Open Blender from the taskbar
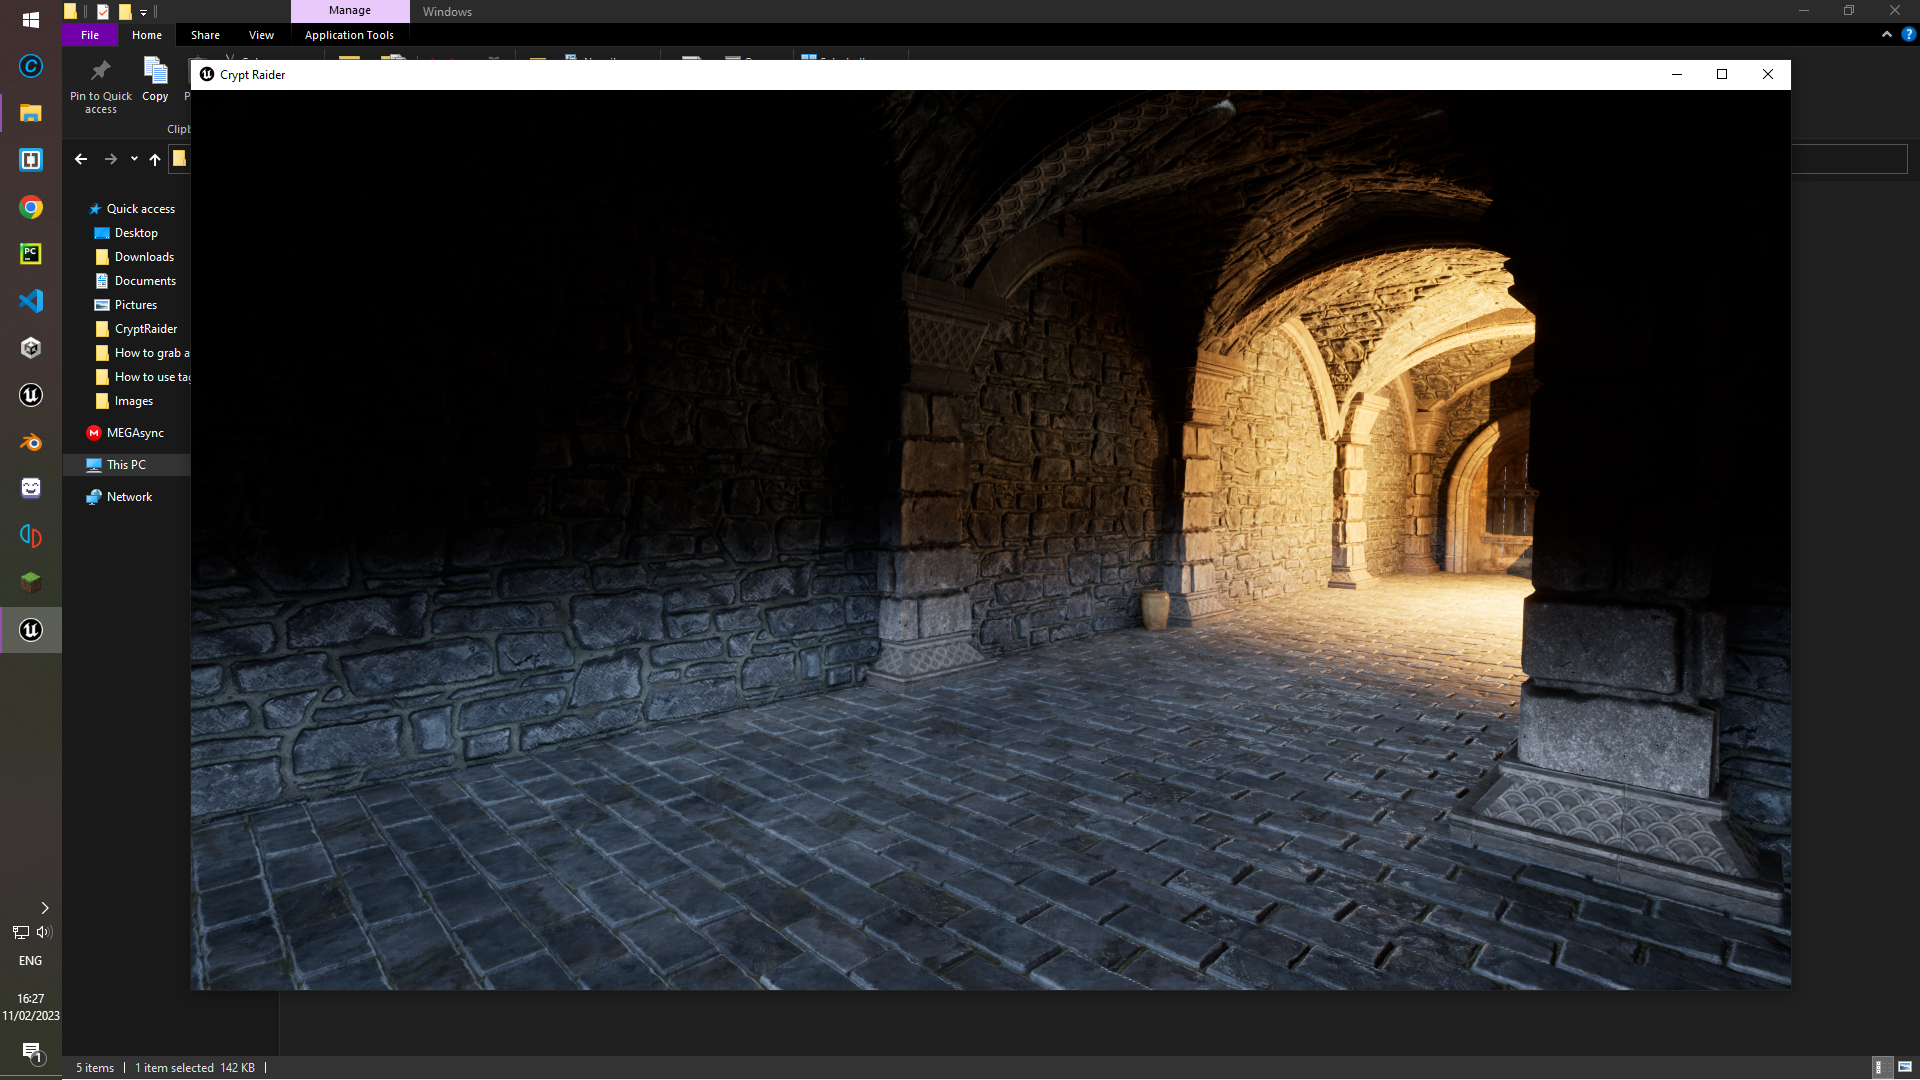 (x=31, y=442)
